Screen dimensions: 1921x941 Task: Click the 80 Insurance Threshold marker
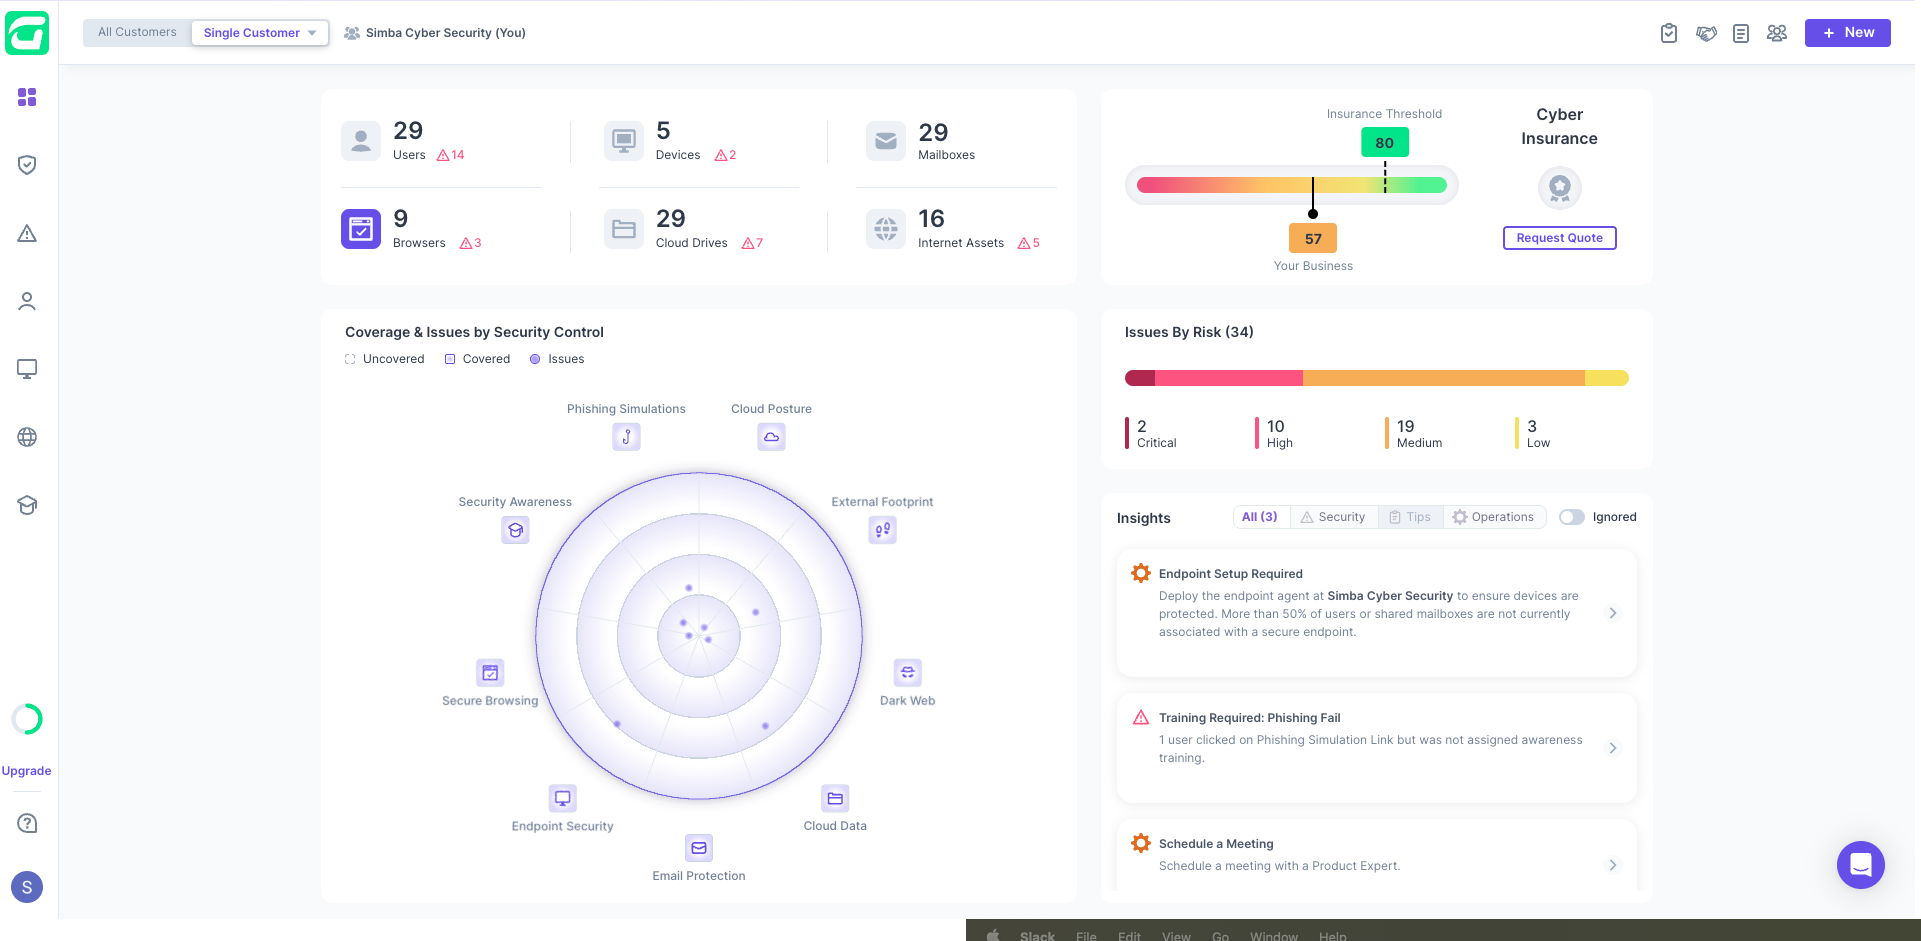point(1385,143)
